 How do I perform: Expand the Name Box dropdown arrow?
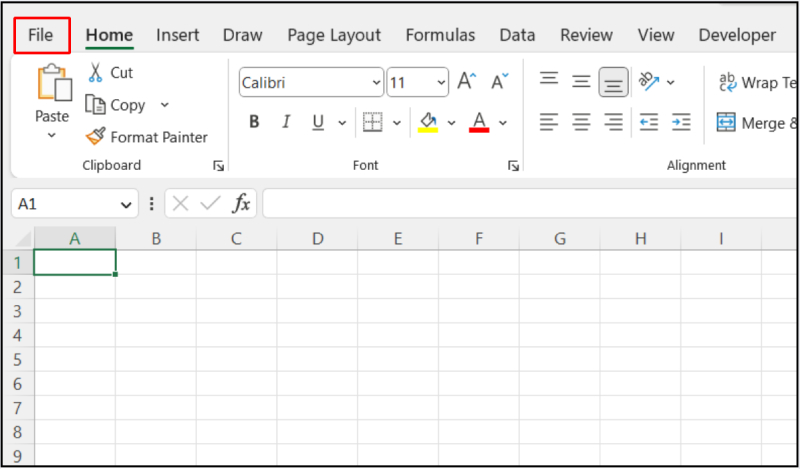point(126,204)
